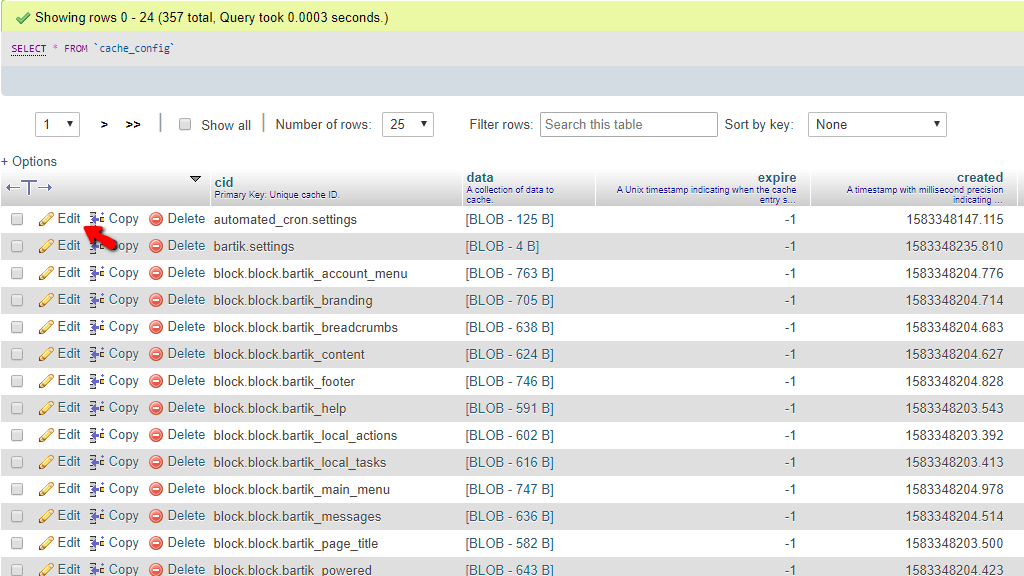Click the column header dropdown triangle
The image size is (1024, 576).
(195, 179)
